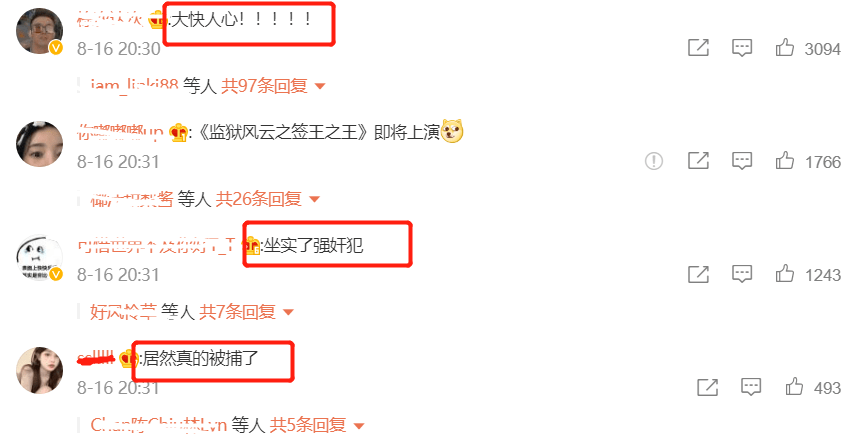Like the 大快人心 comment with 3094 likes
861x445 pixels.
point(785,48)
